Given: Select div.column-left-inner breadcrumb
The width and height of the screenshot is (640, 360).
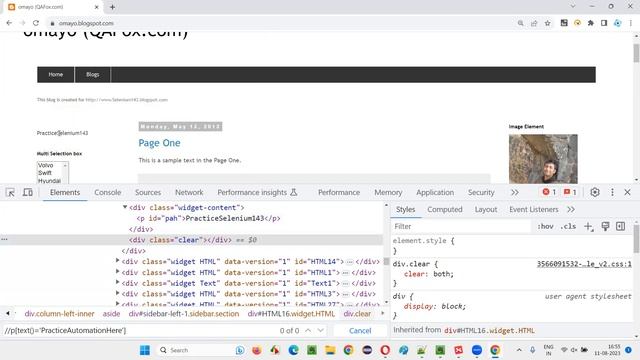Looking at the screenshot, I should [59, 314].
